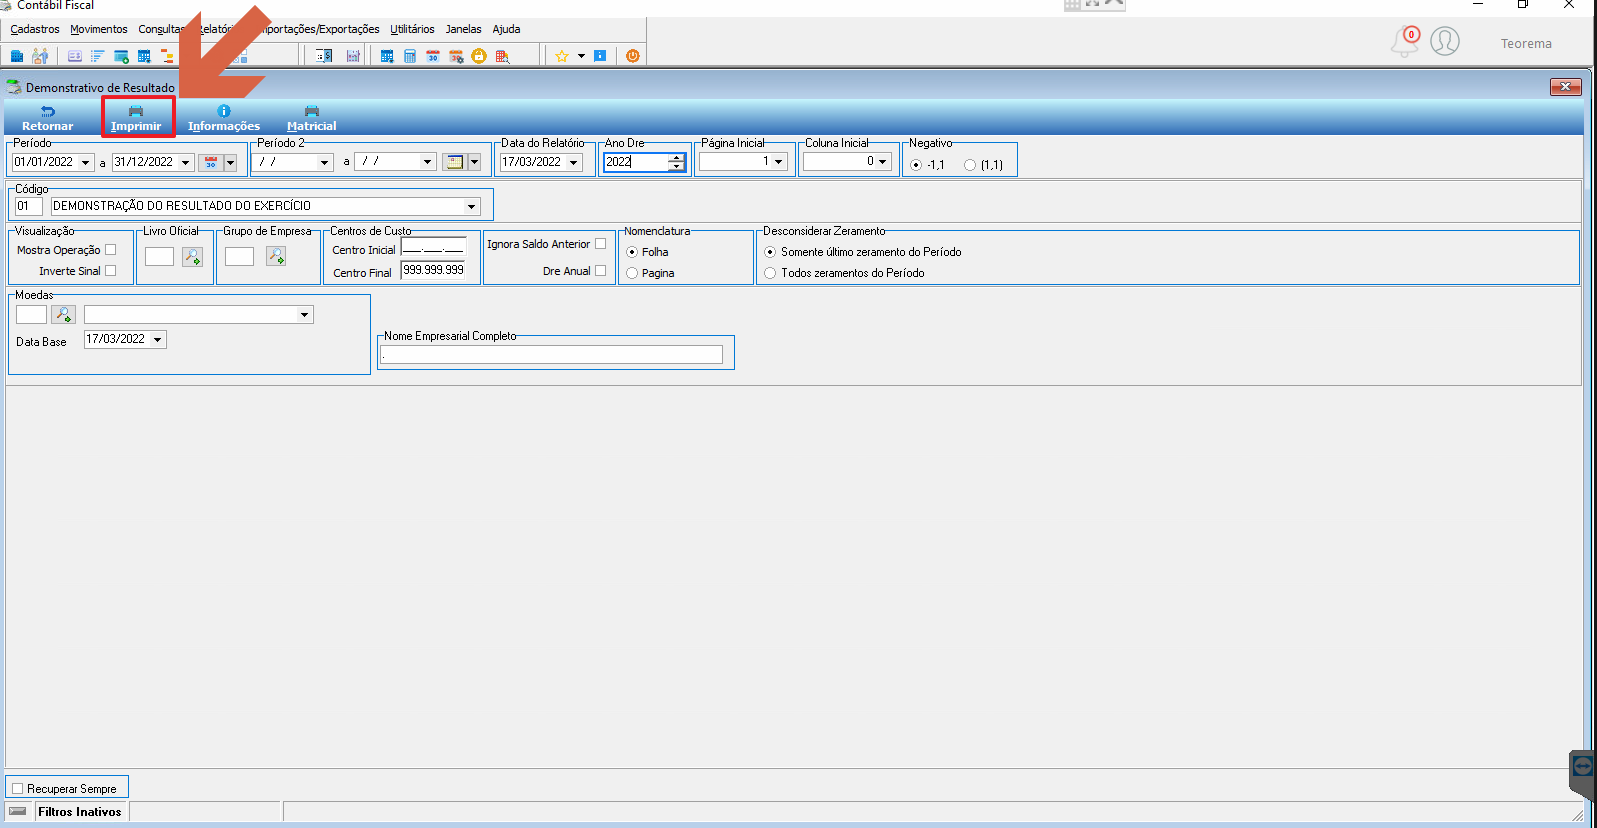Click the yellow star favorites icon
This screenshot has height=828, width=1597.
(x=562, y=56)
